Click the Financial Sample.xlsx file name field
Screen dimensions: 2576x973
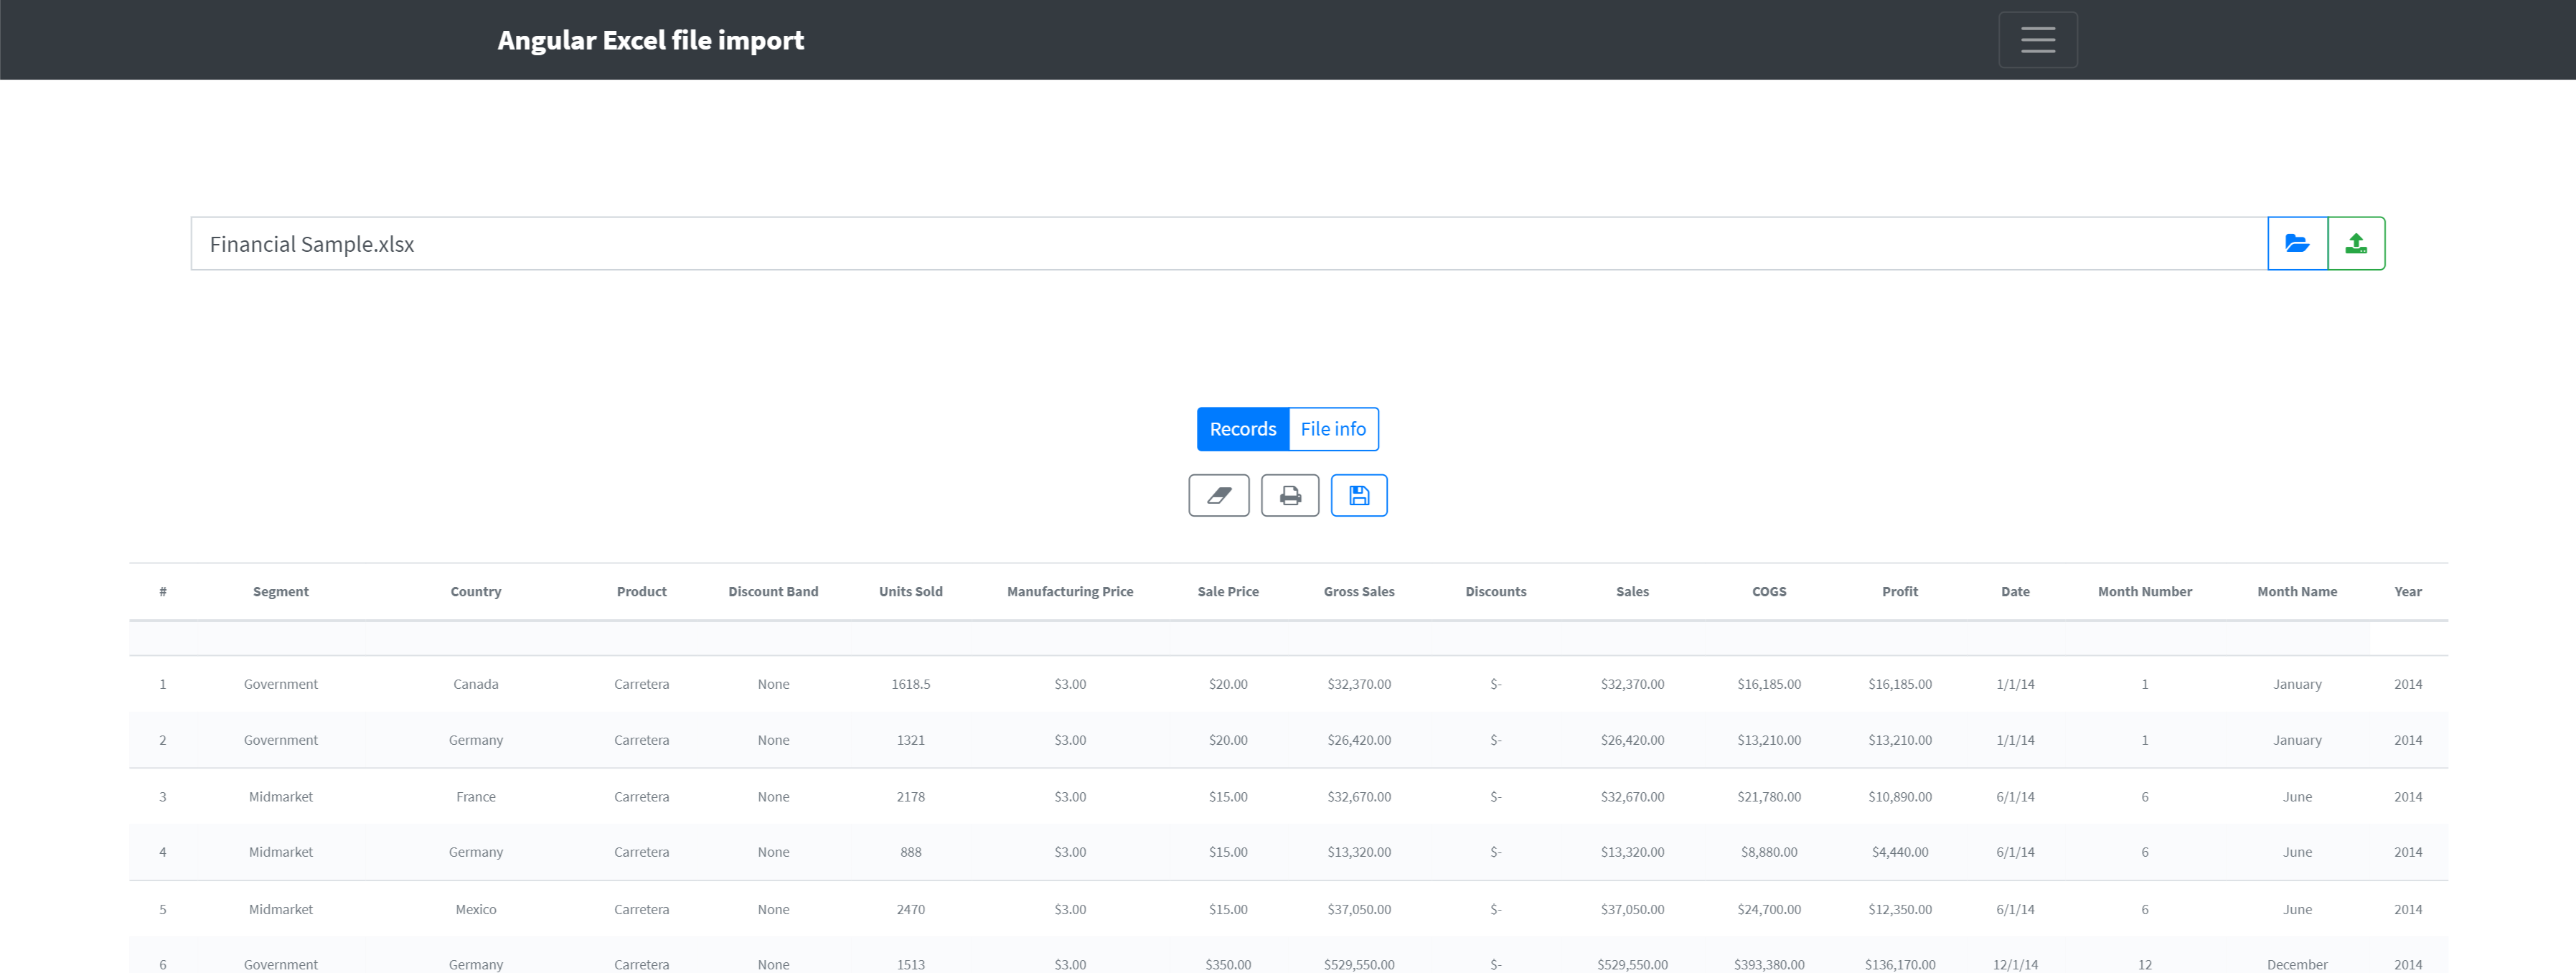[x=1228, y=244]
